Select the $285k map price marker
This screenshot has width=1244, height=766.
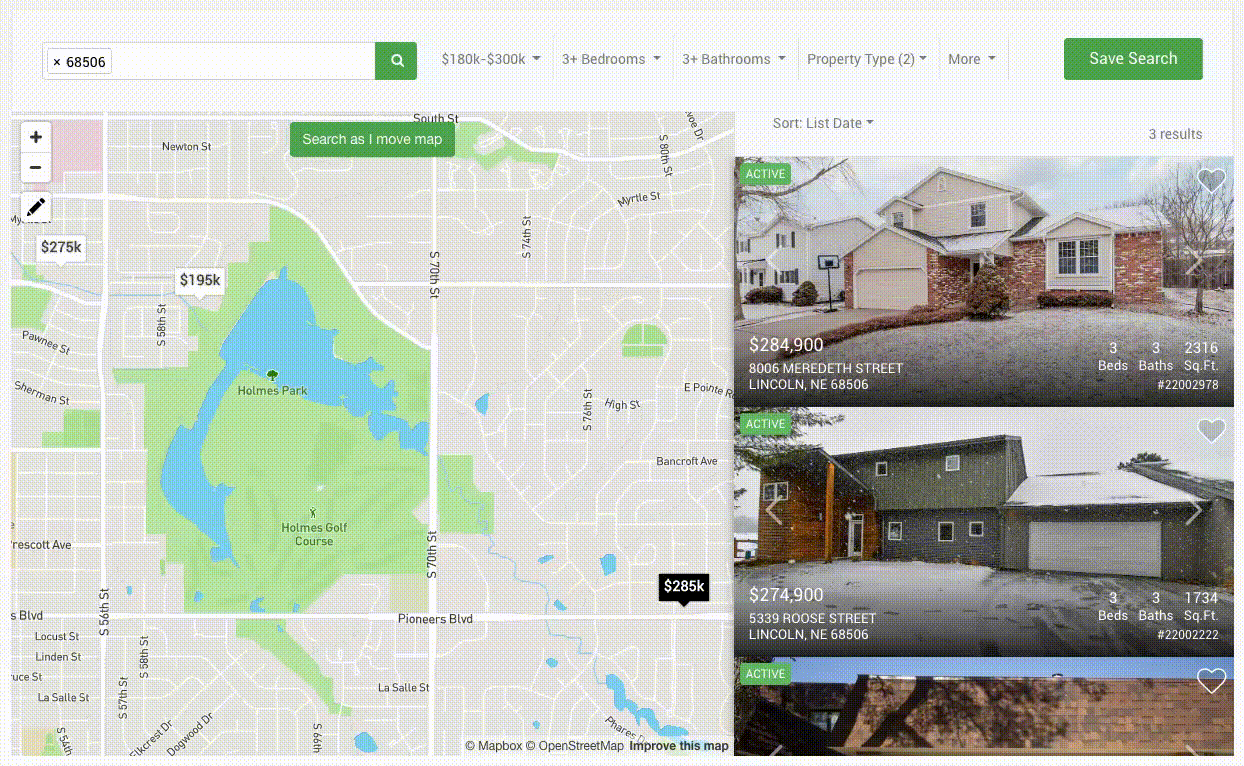(683, 586)
